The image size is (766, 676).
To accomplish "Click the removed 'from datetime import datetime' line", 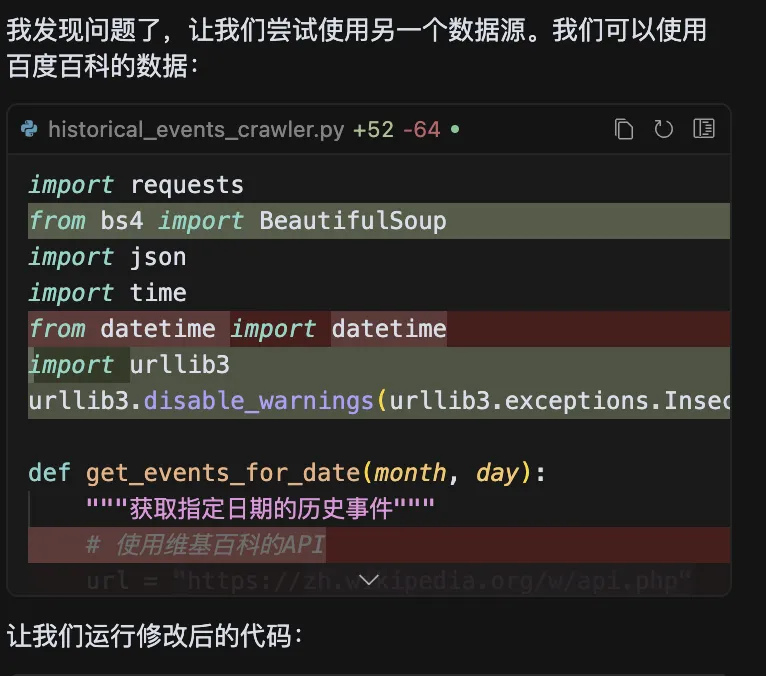I will (238, 329).
